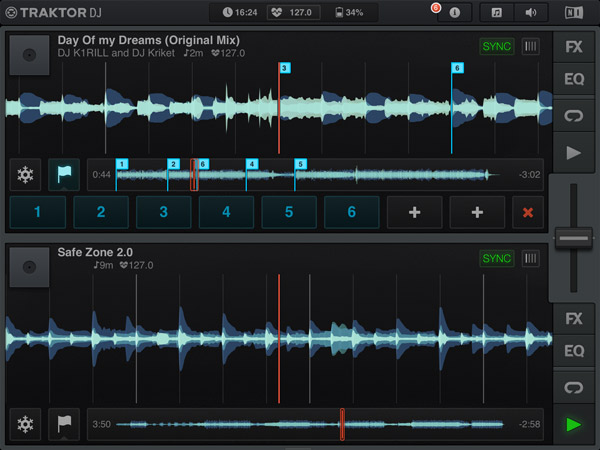Image resolution: width=600 pixels, height=450 pixels.
Task: Click Safe Zone 2.0 track title
Action: pos(95,252)
